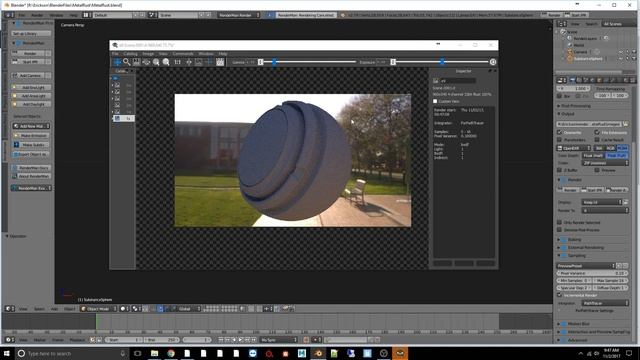Click the Blender info editor type icon
The image size is (640, 360).
point(9,15)
